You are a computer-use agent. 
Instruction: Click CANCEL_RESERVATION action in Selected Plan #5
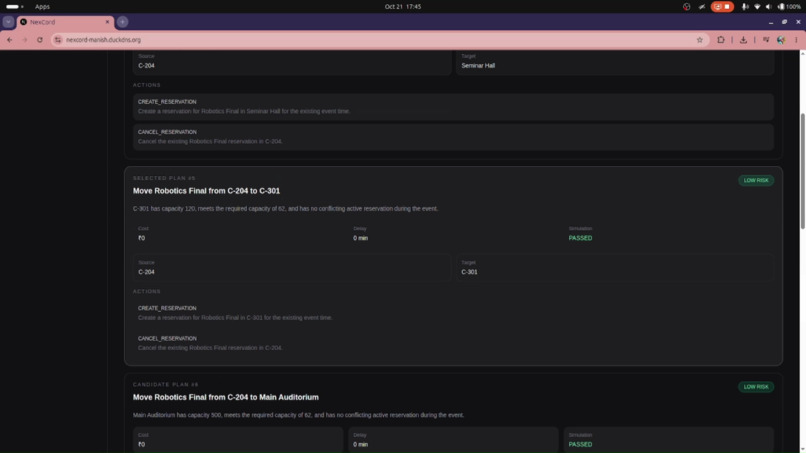click(453, 343)
